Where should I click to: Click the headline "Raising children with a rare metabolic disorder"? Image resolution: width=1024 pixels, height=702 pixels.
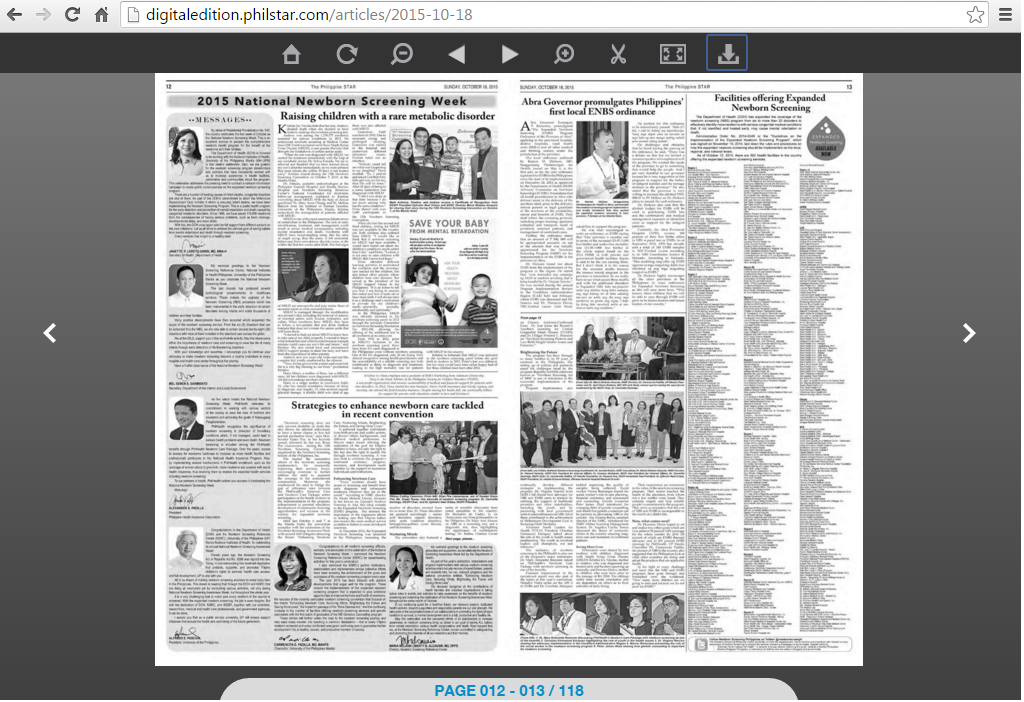click(387, 116)
